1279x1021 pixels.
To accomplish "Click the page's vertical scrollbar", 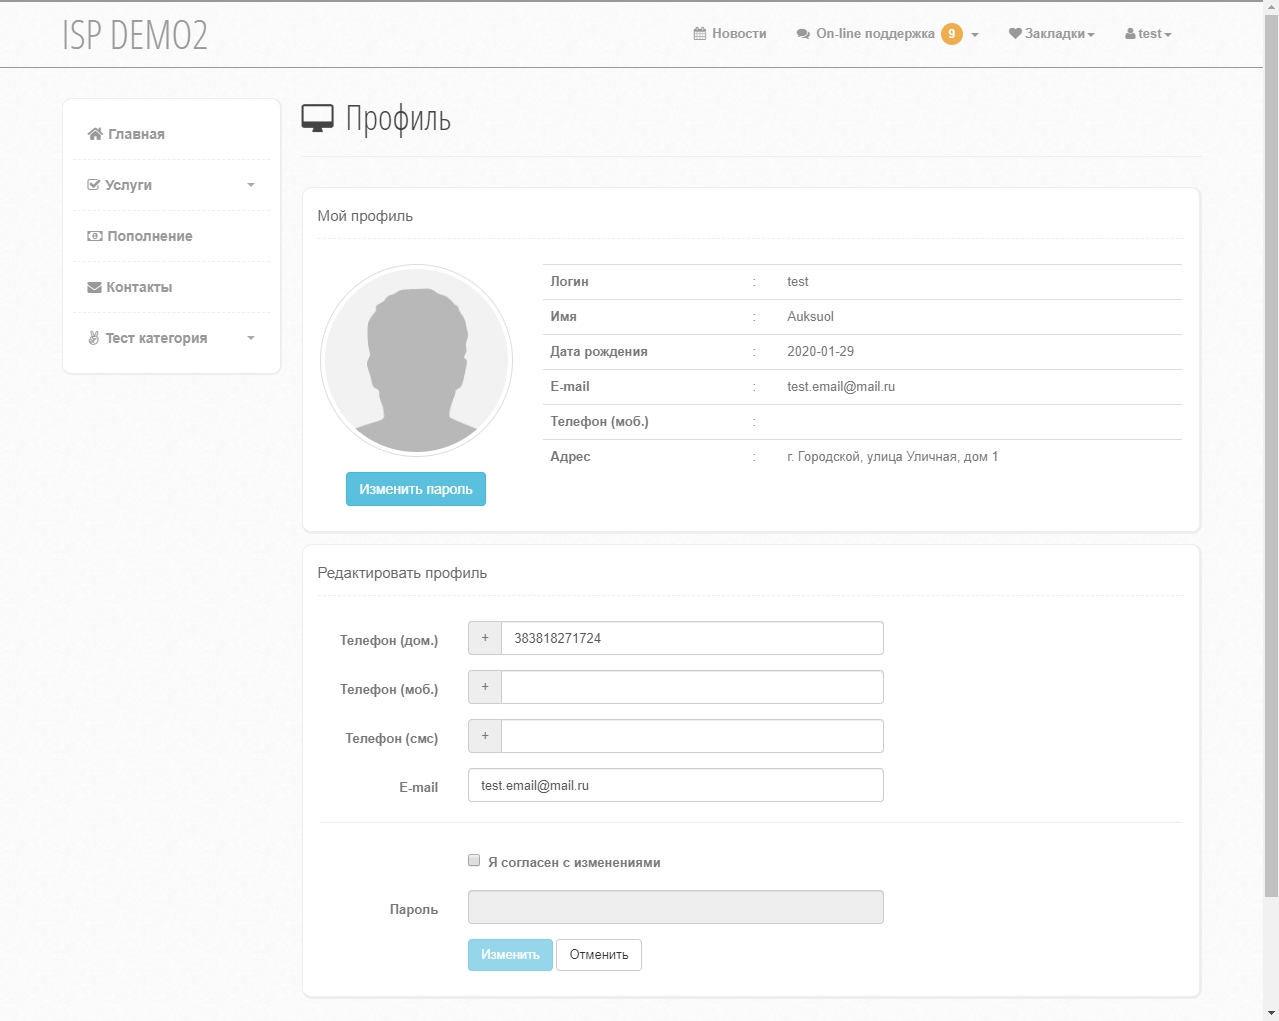I will (x=1271, y=450).
